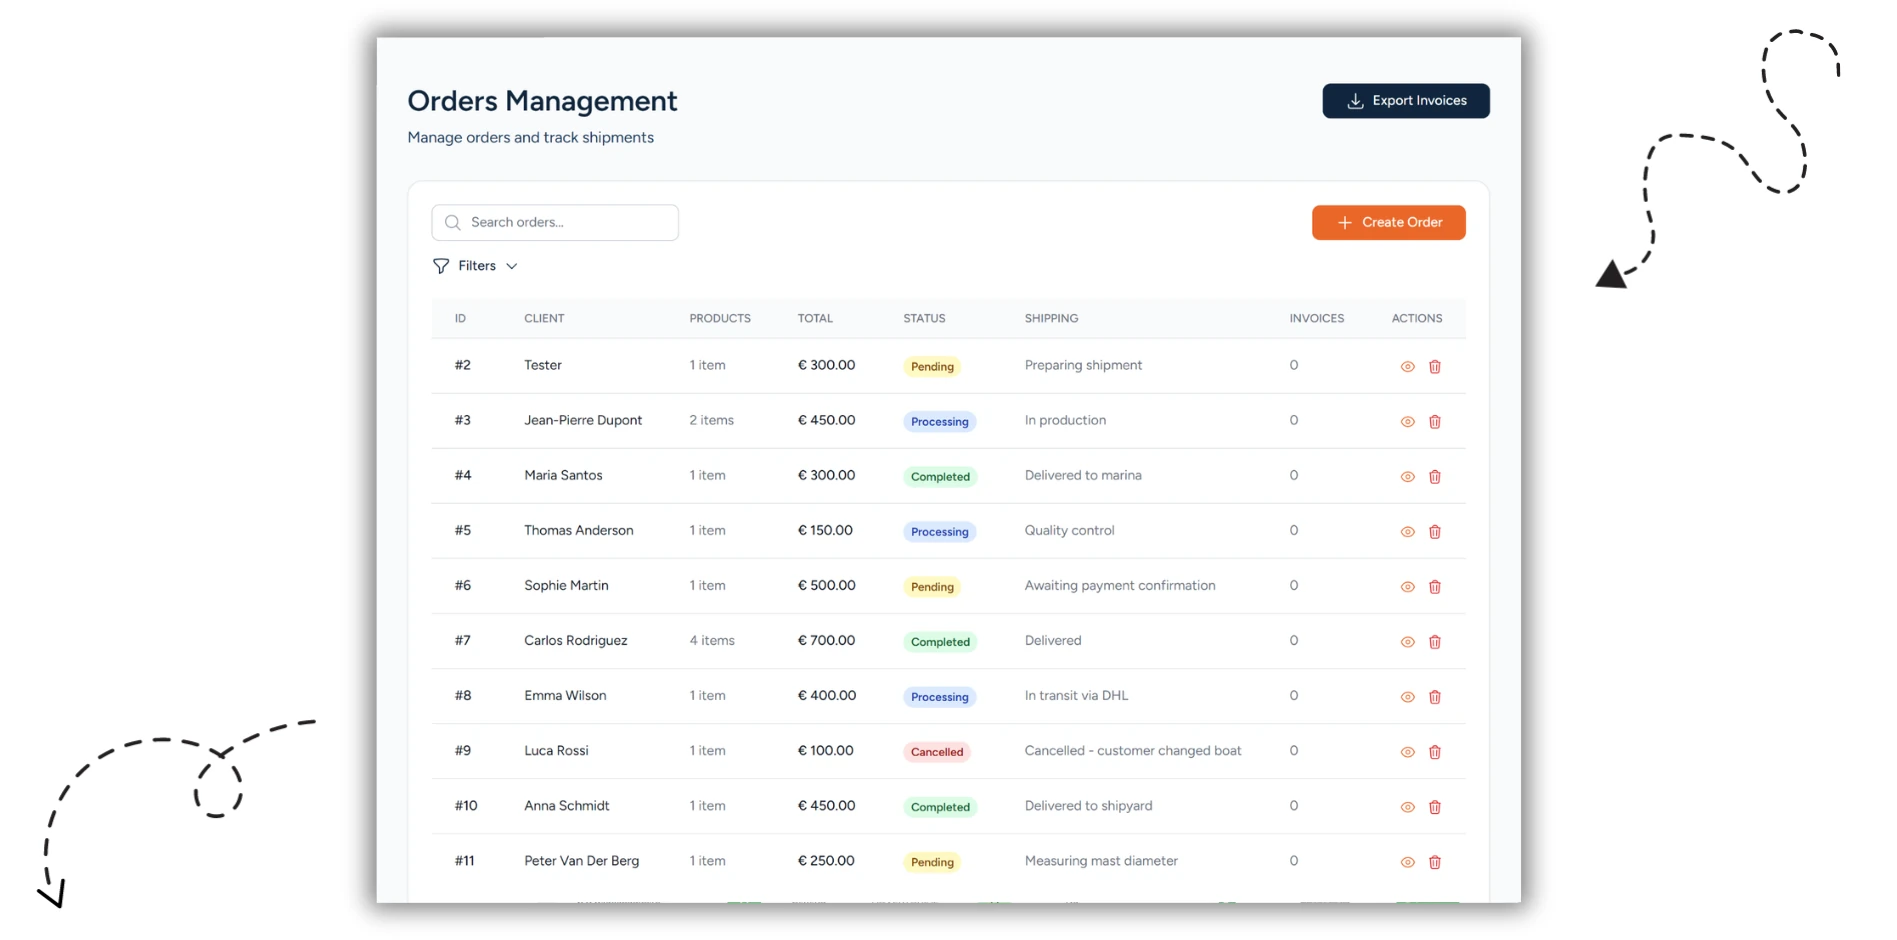This screenshot has height=940, width=1897.
Task: View Sophie Martin order eye icon
Action: (1407, 587)
